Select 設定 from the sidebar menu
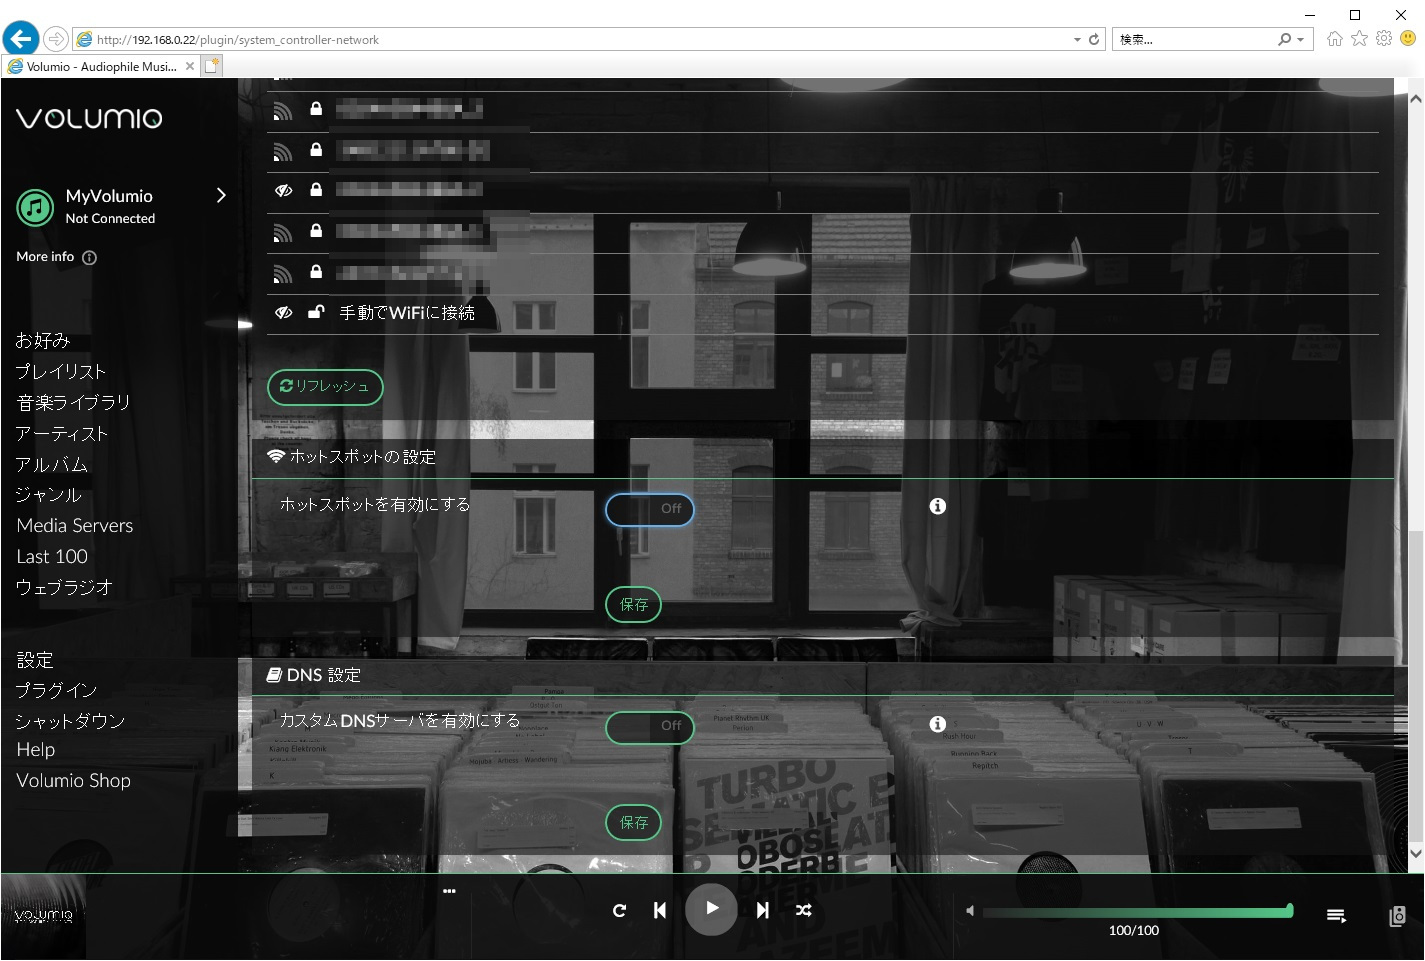 pyautogui.click(x=34, y=659)
